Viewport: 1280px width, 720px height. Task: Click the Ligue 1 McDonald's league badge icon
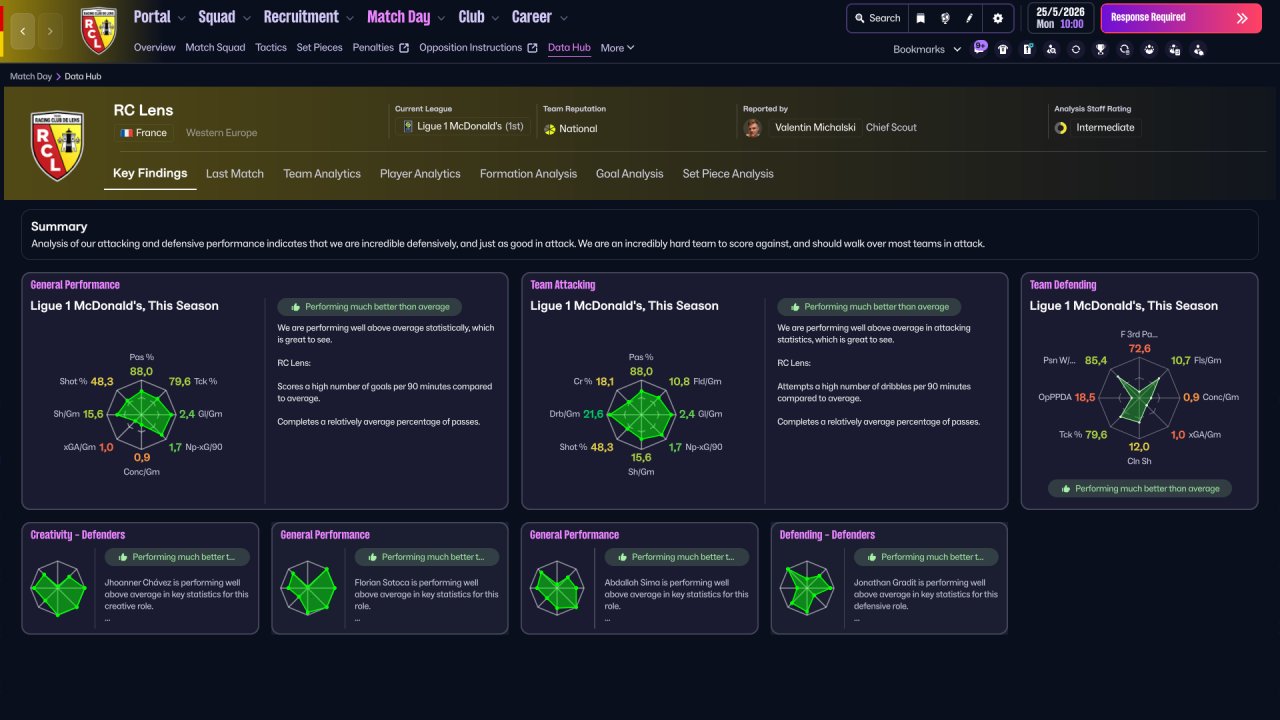pos(408,127)
